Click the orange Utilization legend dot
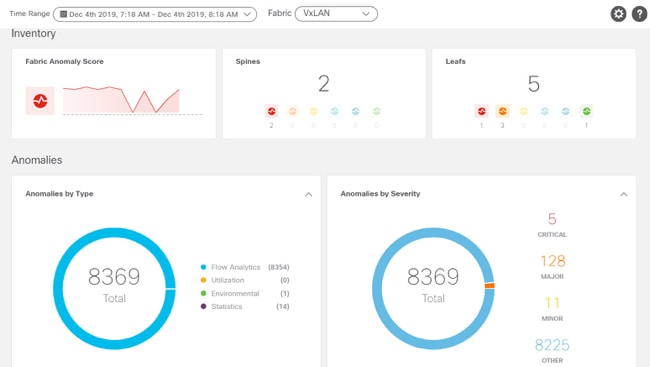 [203, 280]
